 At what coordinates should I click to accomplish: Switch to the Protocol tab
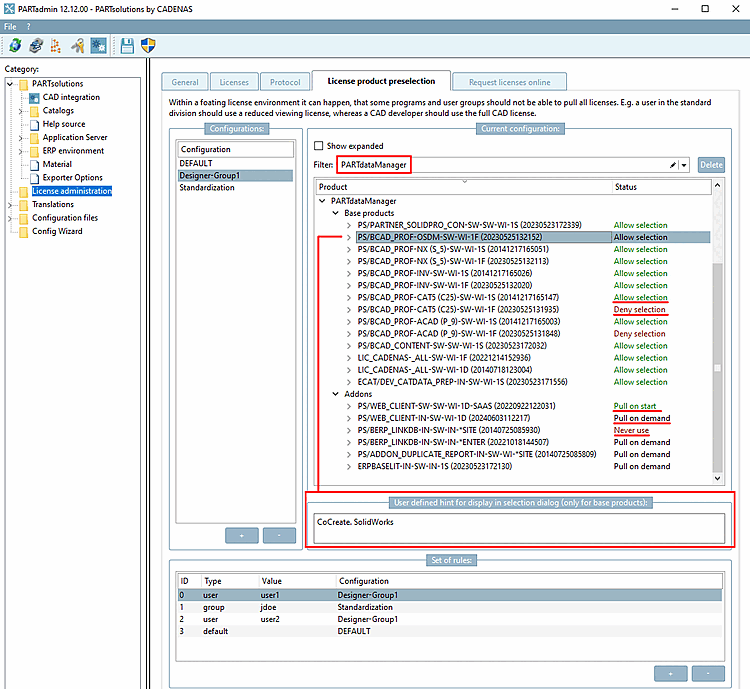(x=285, y=82)
